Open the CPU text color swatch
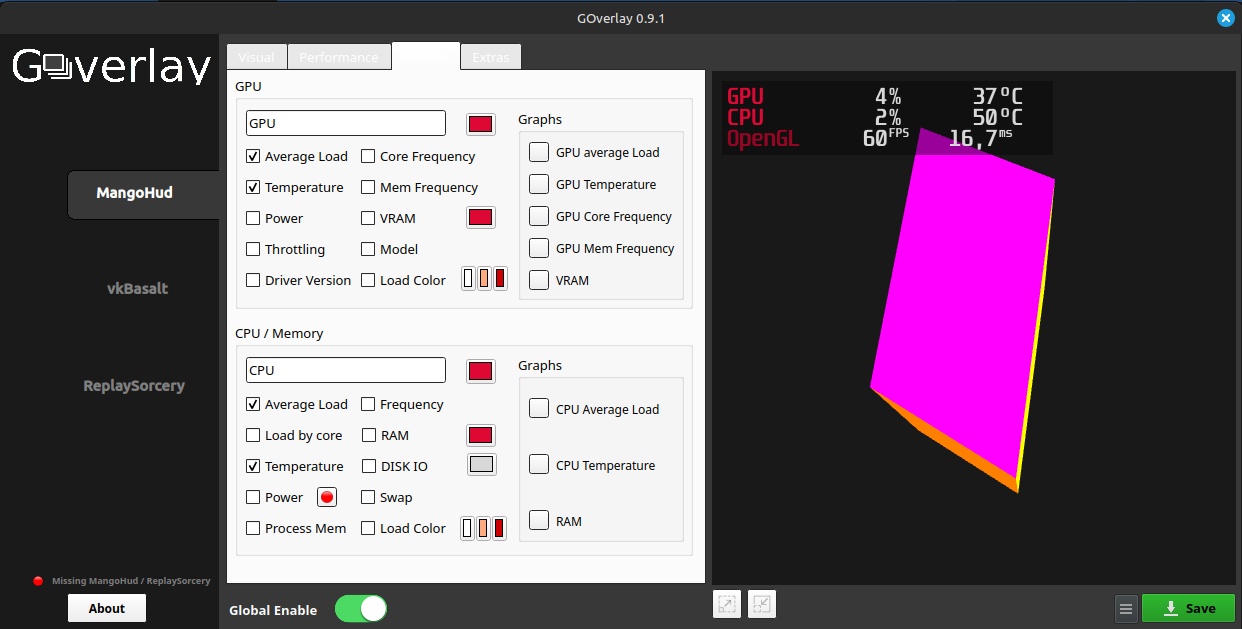Image resolution: width=1242 pixels, height=629 pixels. pyautogui.click(x=481, y=371)
